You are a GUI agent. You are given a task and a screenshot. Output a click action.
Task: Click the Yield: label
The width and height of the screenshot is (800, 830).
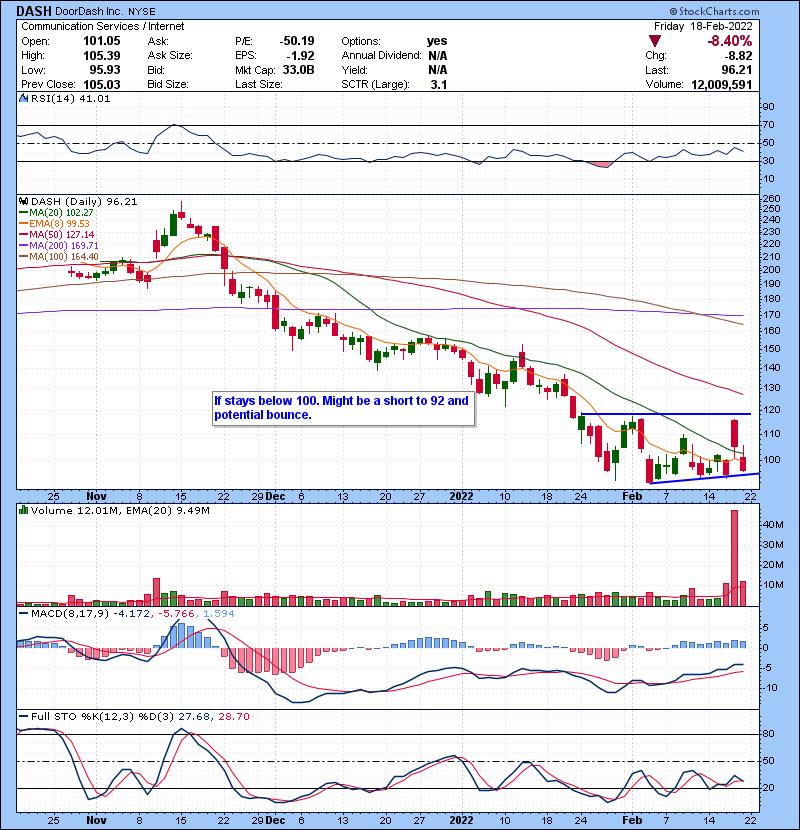point(354,70)
